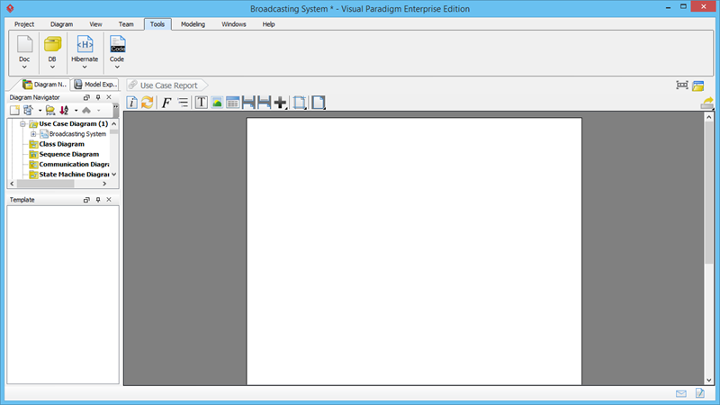
Task: Open the Diagram menu
Action: pos(62,24)
